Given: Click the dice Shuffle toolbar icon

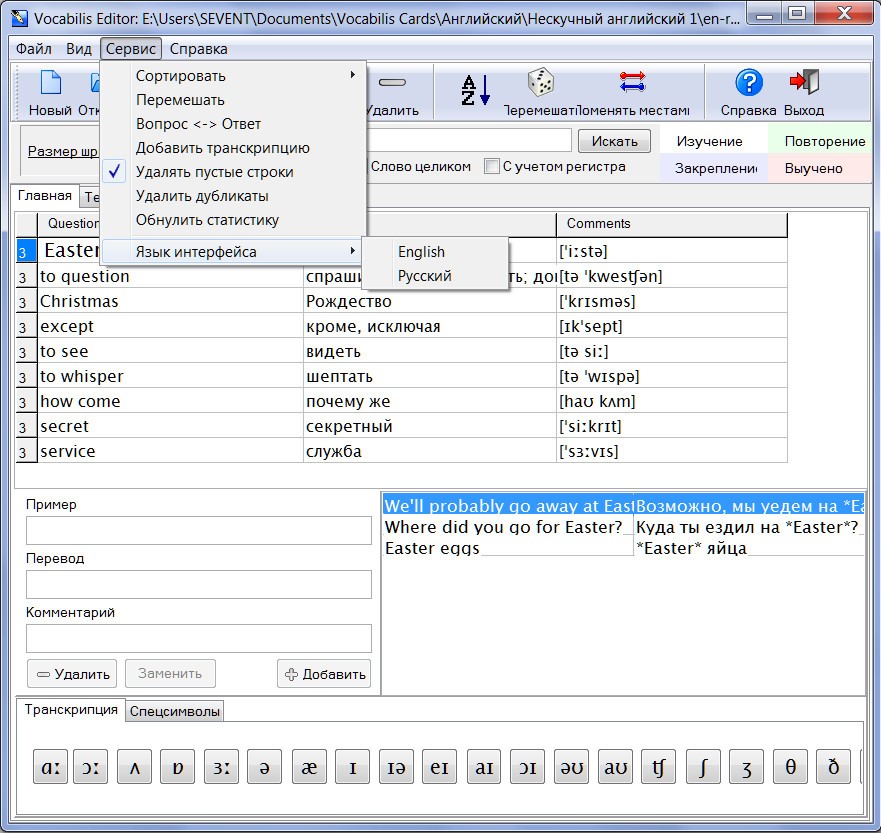Looking at the screenshot, I should coord(541,83).
